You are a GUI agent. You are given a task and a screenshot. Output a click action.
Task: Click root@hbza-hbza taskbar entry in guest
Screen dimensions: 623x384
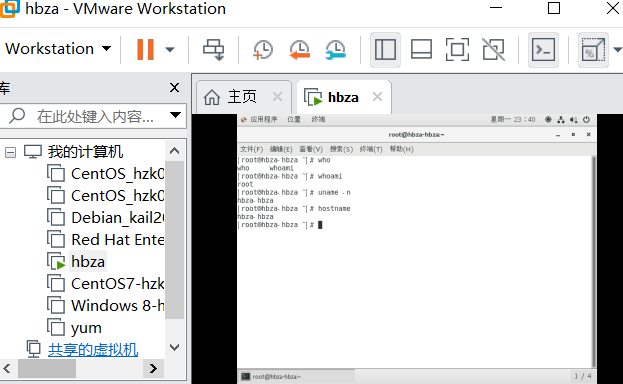click(x=296, y=376)
